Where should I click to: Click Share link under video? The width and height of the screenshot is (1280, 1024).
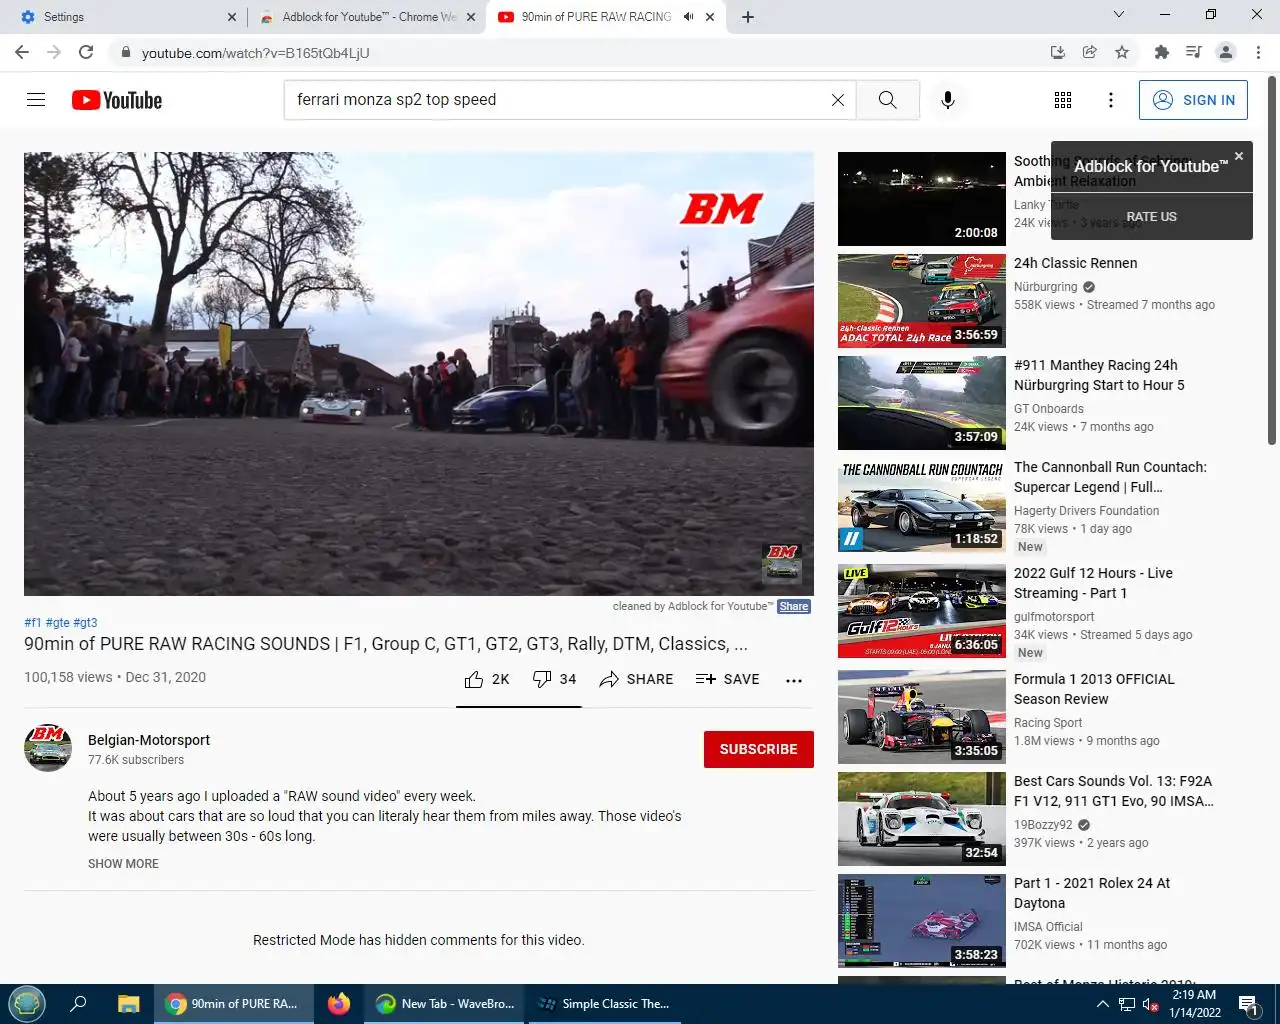pos(794,606)
